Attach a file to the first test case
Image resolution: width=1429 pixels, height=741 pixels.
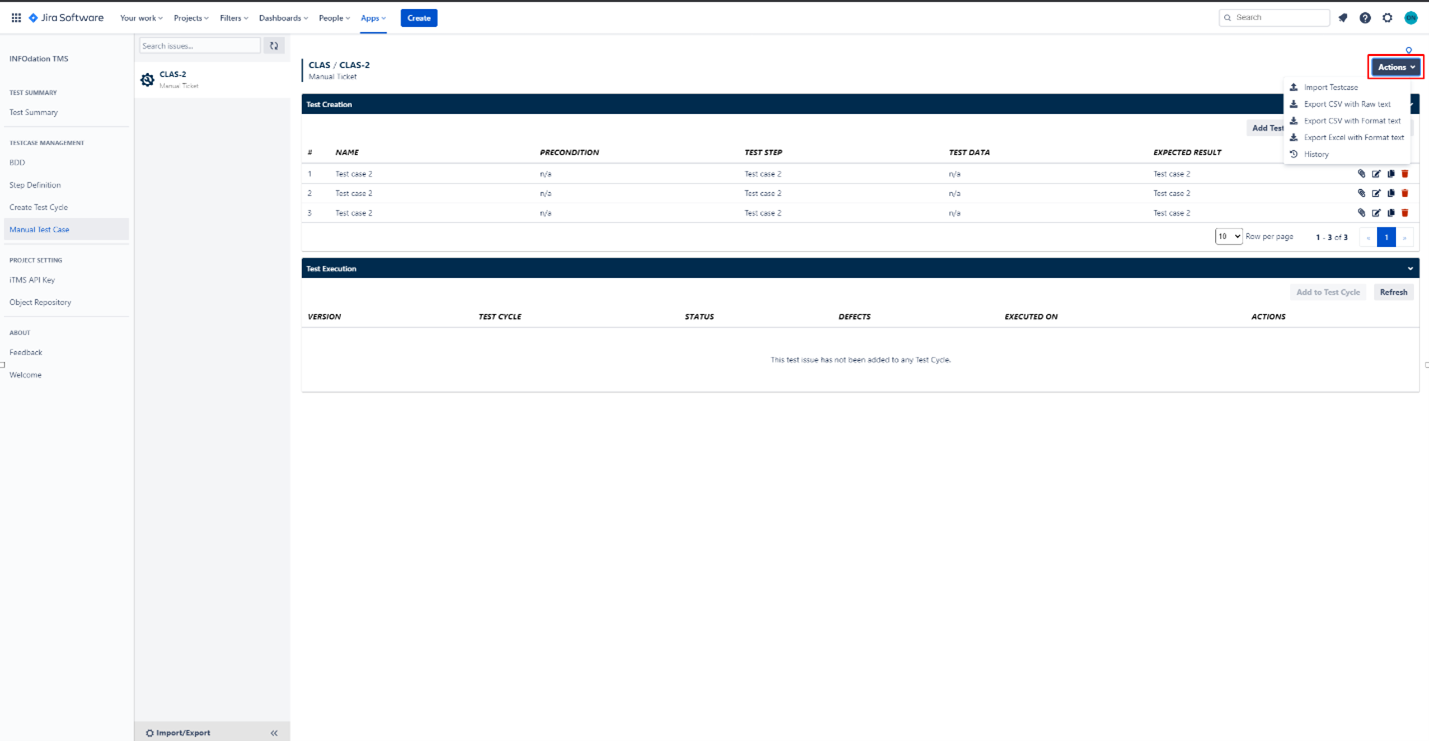(1361, 173)
